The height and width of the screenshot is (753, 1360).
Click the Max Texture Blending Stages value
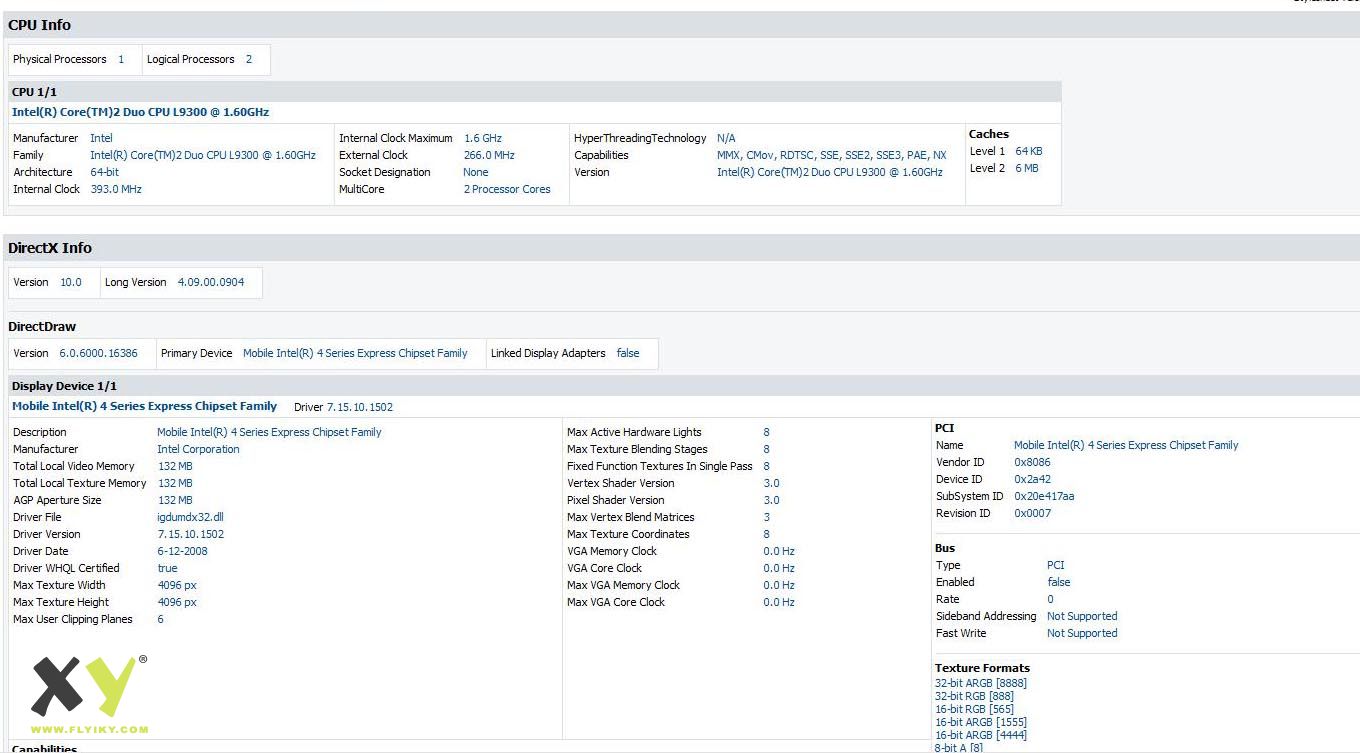point(767,449)
